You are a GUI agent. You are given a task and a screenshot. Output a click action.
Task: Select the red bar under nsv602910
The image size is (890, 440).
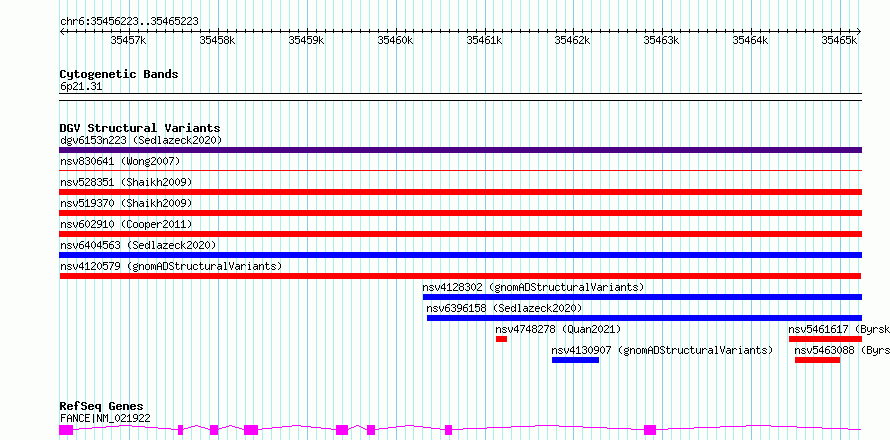[x=460, y=234]
